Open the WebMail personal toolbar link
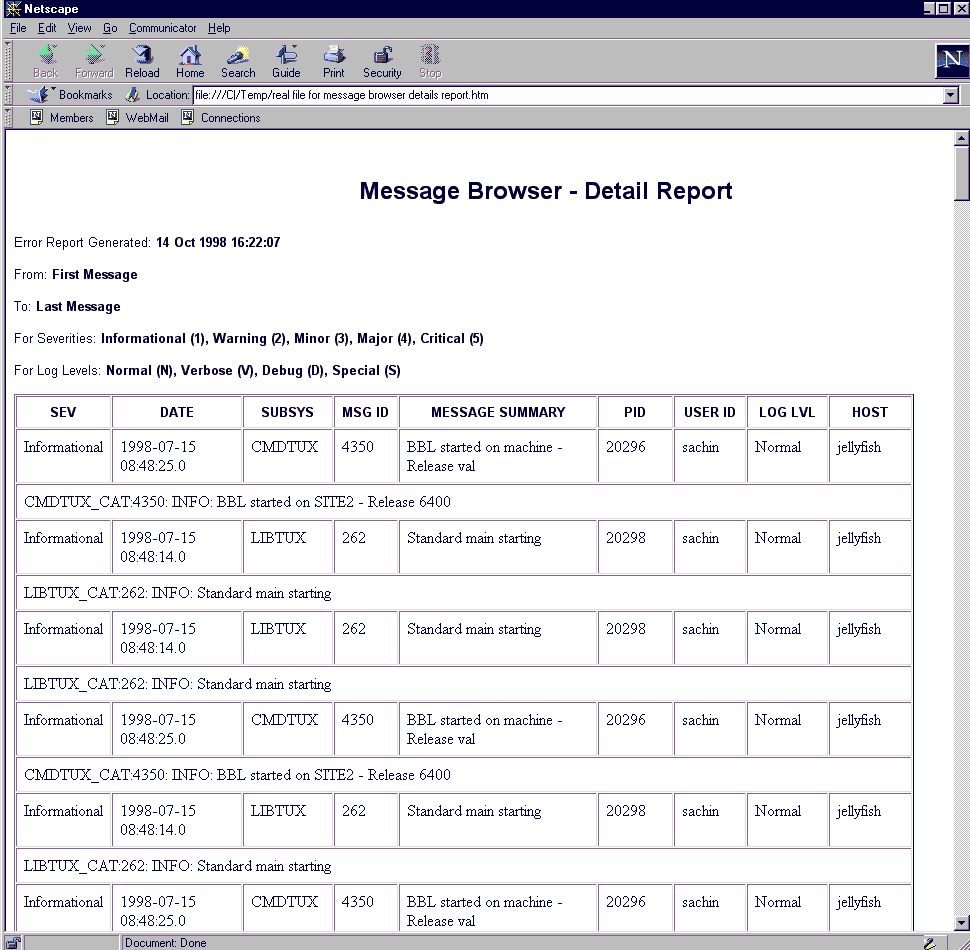970x950 pixels. coord(137,118)
